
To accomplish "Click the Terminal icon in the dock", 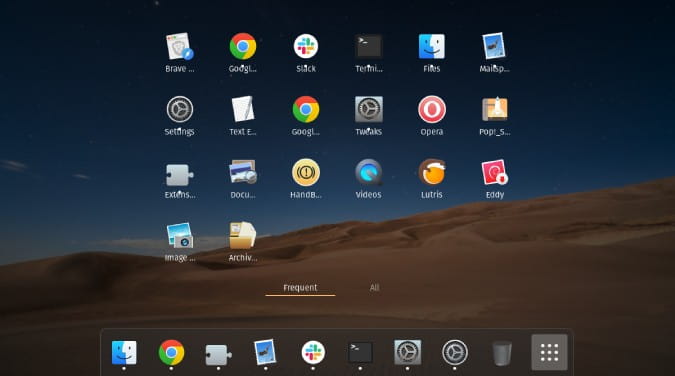I will (360, 353).
